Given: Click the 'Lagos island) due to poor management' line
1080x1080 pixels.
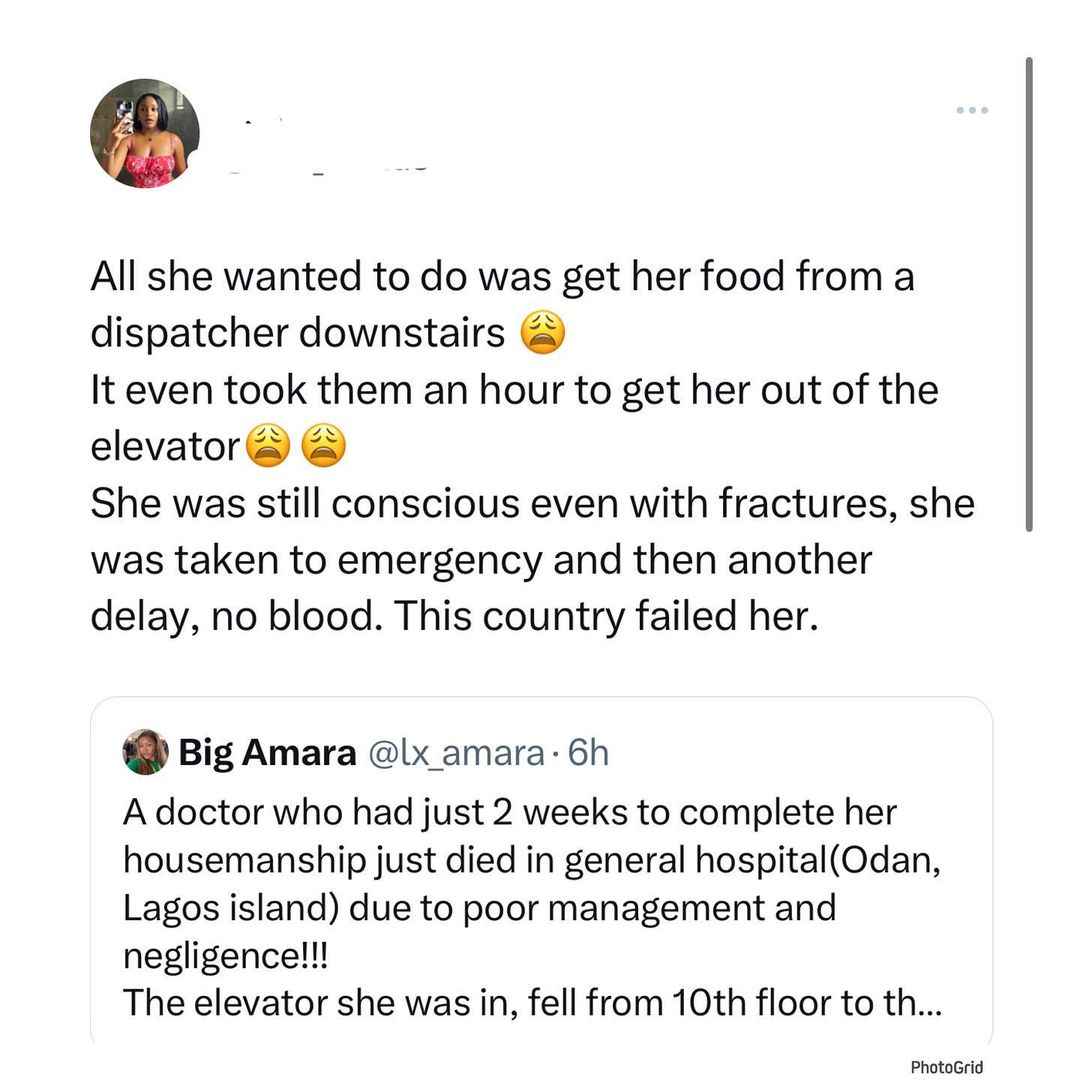Looking at the screenshot, I should click(x=479, y=908).
